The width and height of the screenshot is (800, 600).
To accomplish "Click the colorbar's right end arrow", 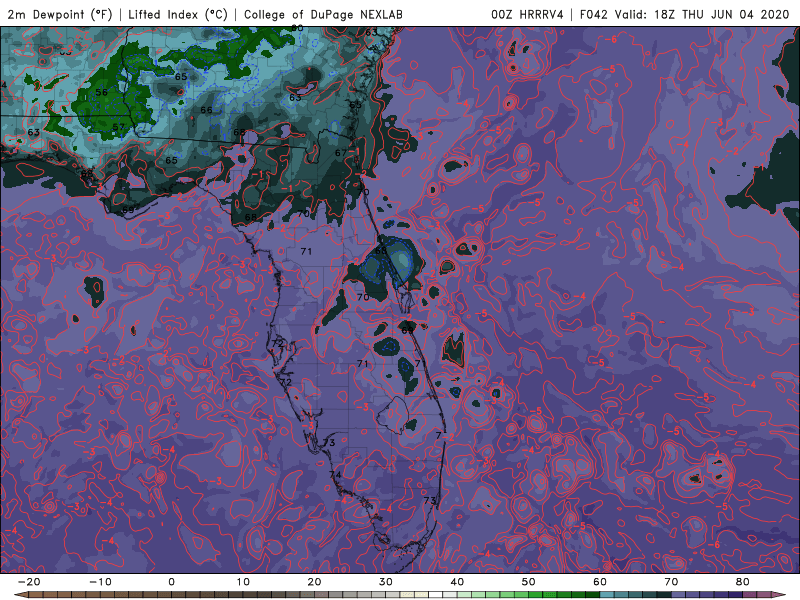I will coord(781,595).
